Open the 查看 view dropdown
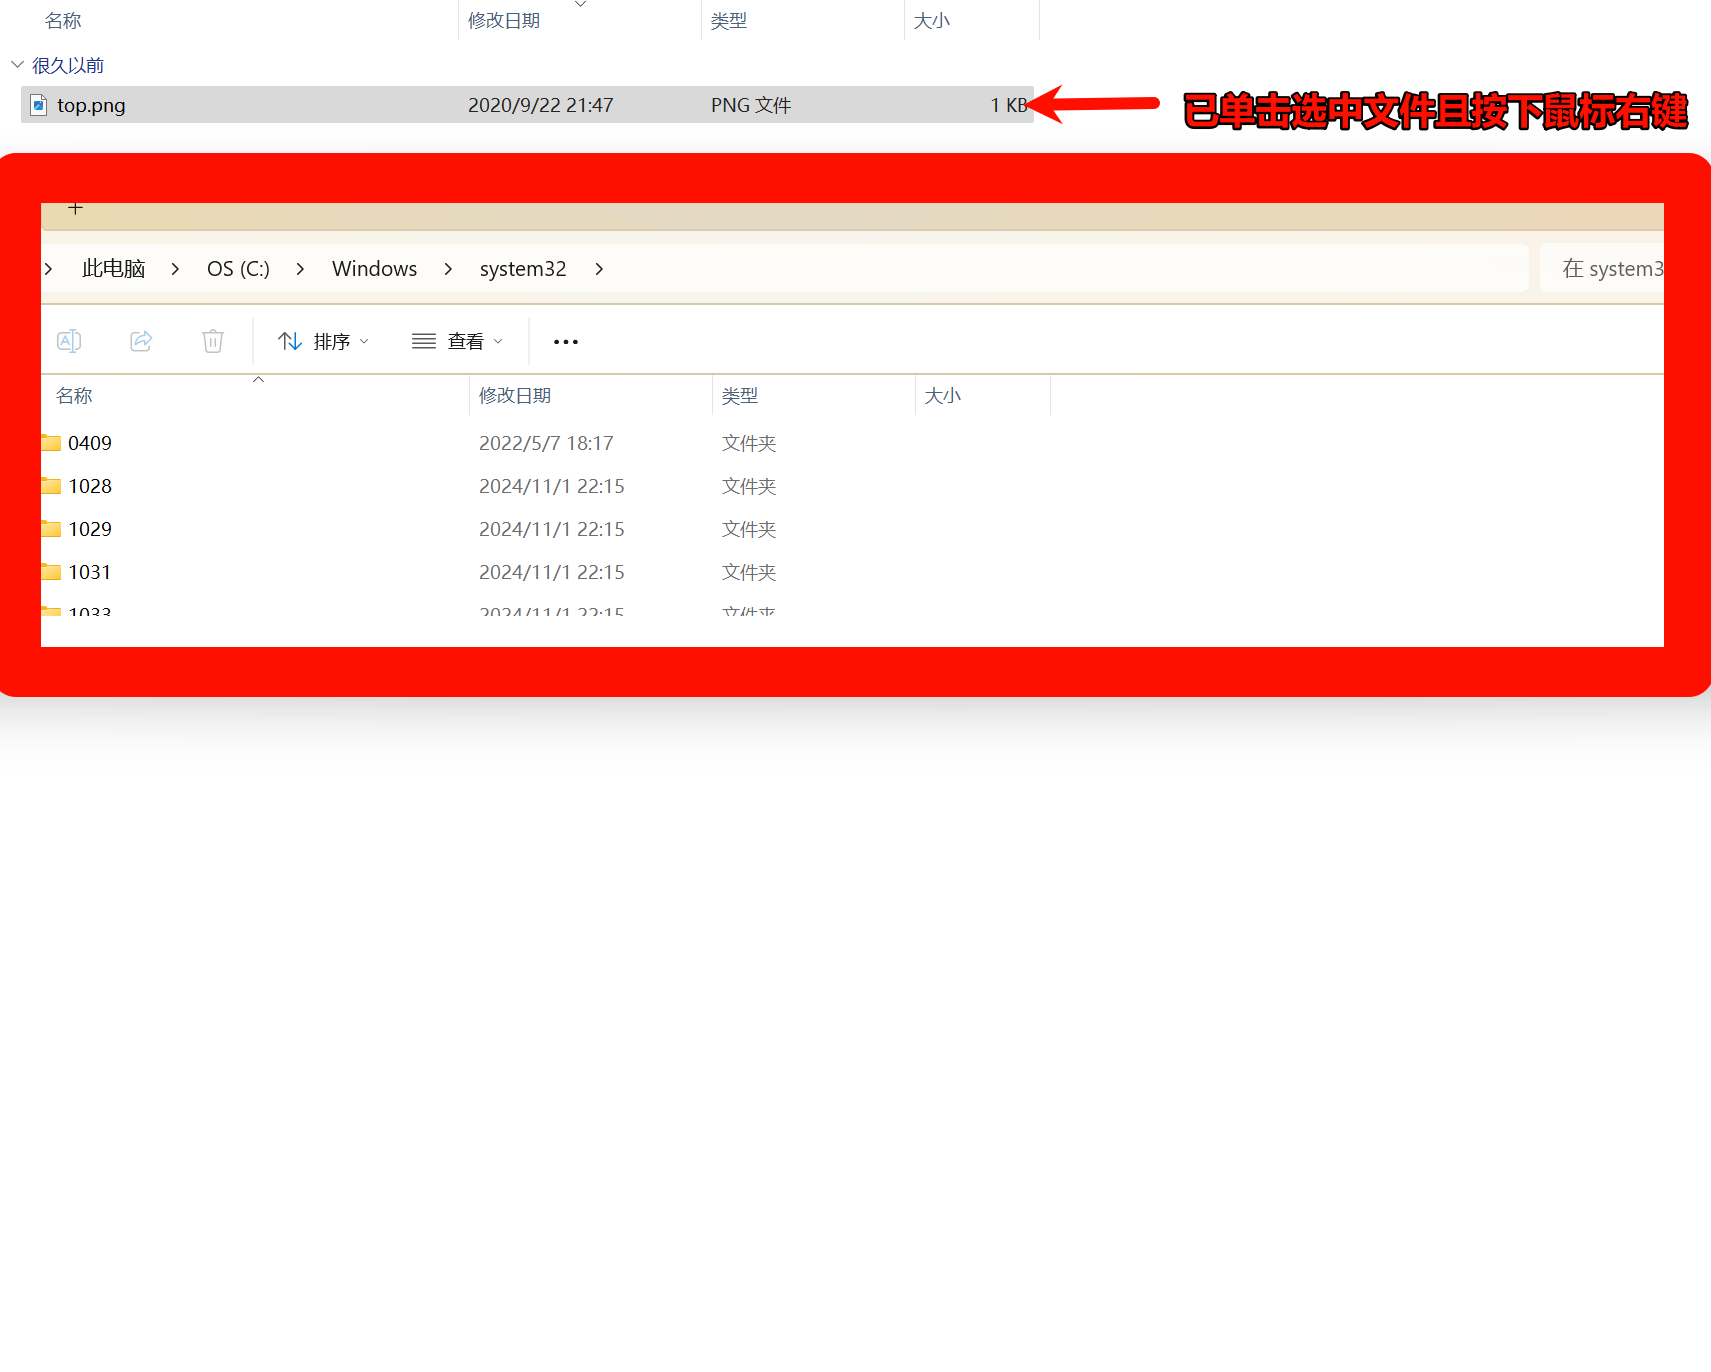 tap(457, 341)
